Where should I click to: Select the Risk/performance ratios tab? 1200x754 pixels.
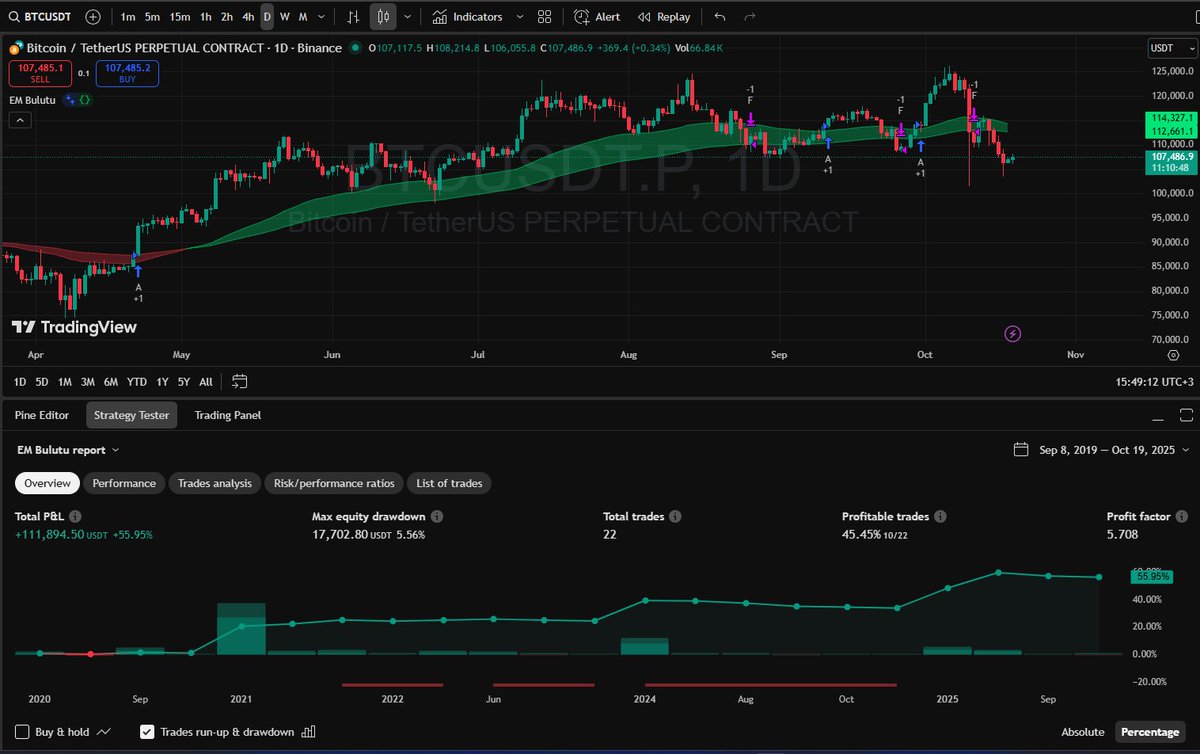tap(334, 483)
